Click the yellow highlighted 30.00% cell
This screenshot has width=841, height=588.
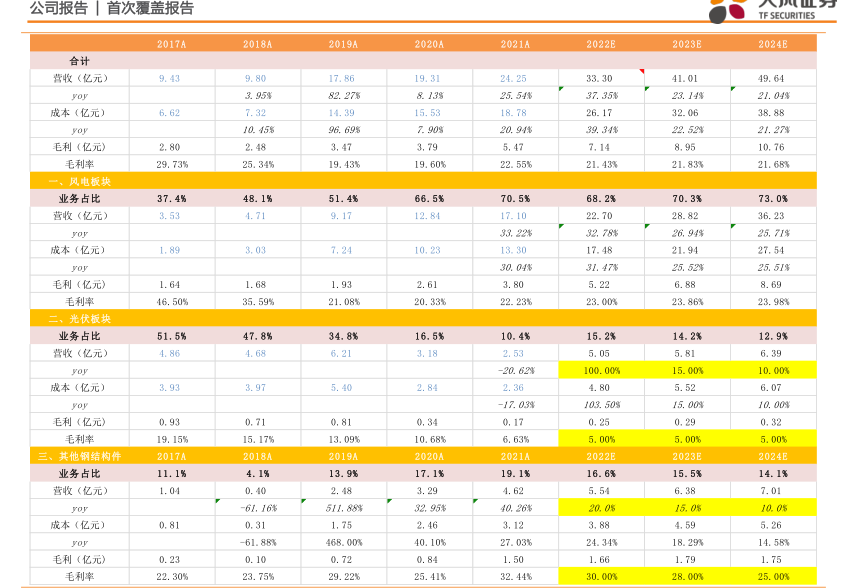point(600,577)
